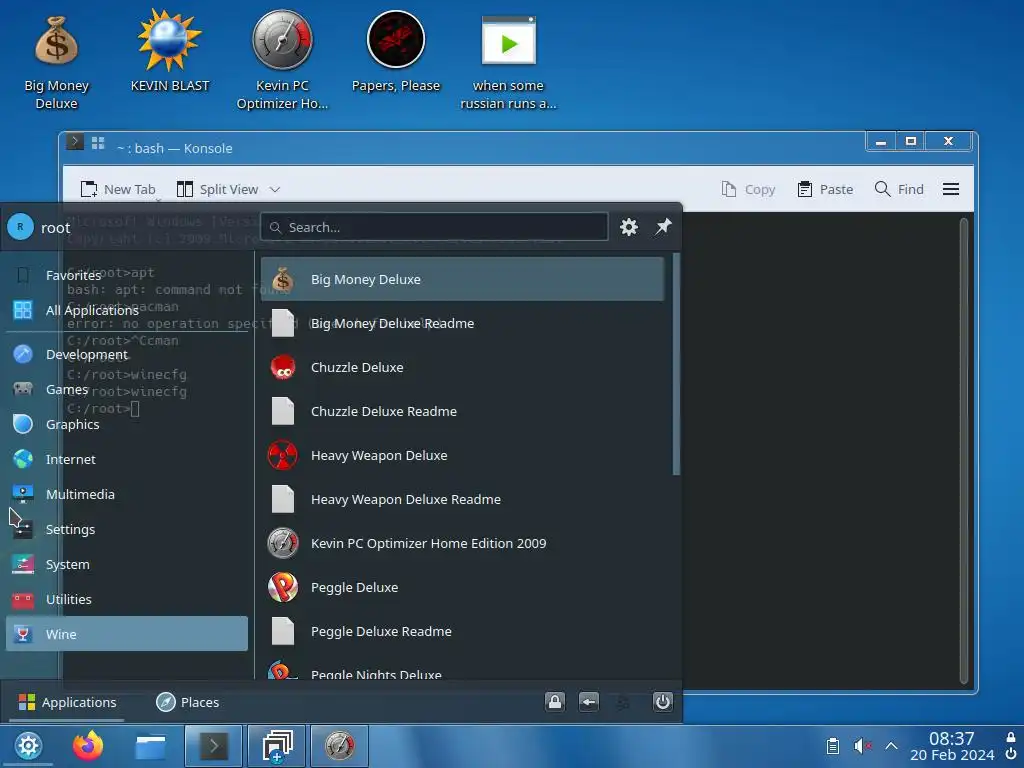The width and height of the screenshot is (1024, 768).
Task: Open the Konsole hamburger menu
Action: coord(951,189)
